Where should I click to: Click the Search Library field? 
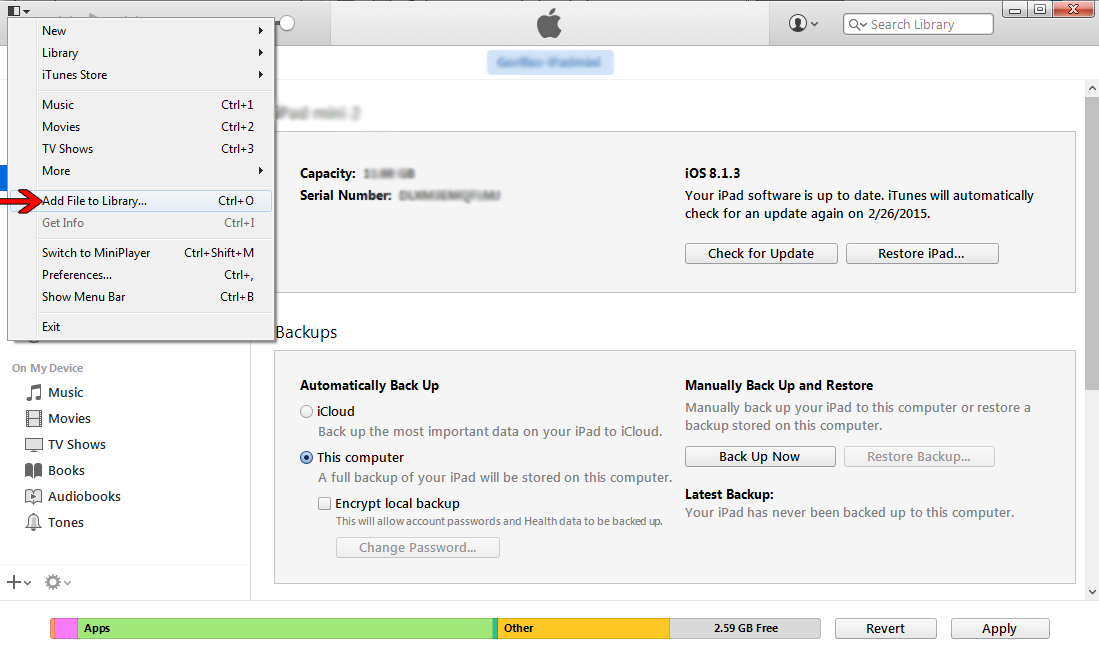click(x=918, y=25)
